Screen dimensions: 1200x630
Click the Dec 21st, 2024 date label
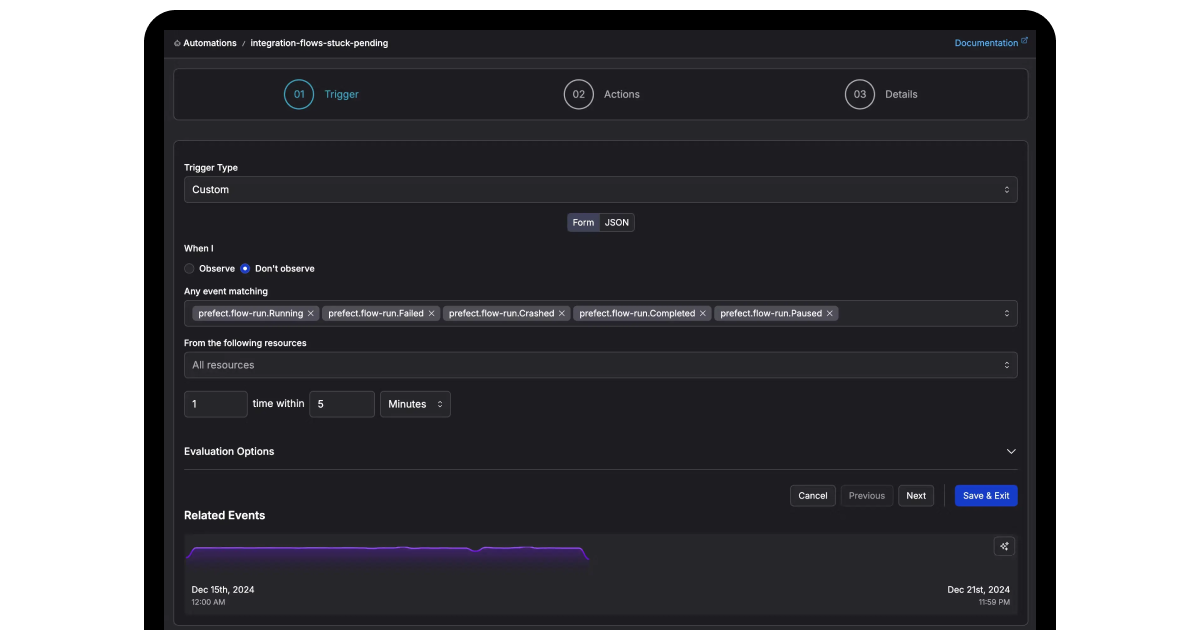pyautogui.click(x=979, y=590)
